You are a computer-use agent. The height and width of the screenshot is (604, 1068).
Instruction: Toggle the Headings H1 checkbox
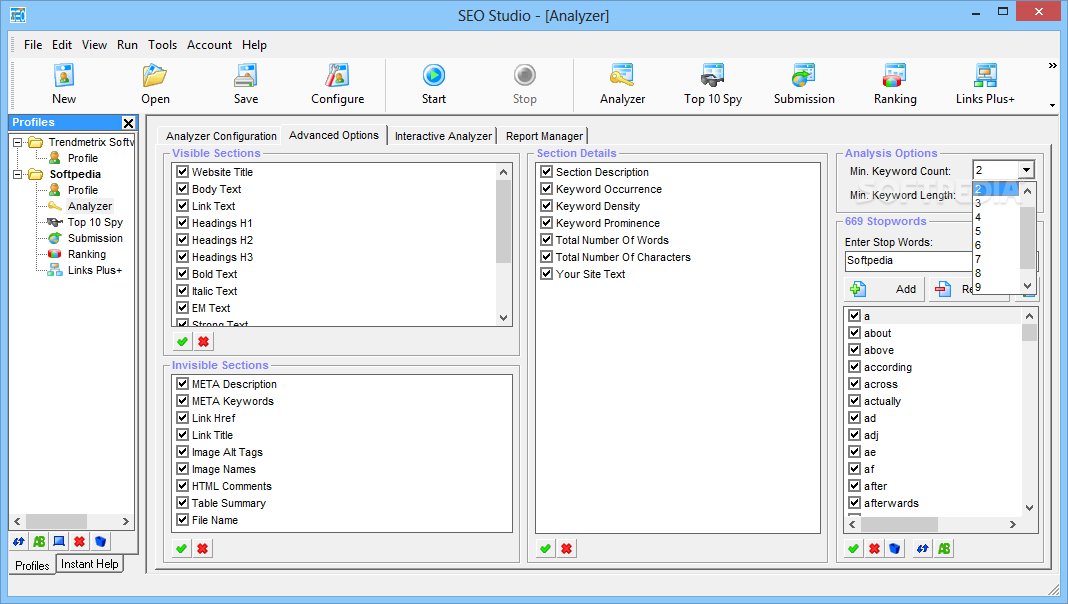tap(183, 223)
